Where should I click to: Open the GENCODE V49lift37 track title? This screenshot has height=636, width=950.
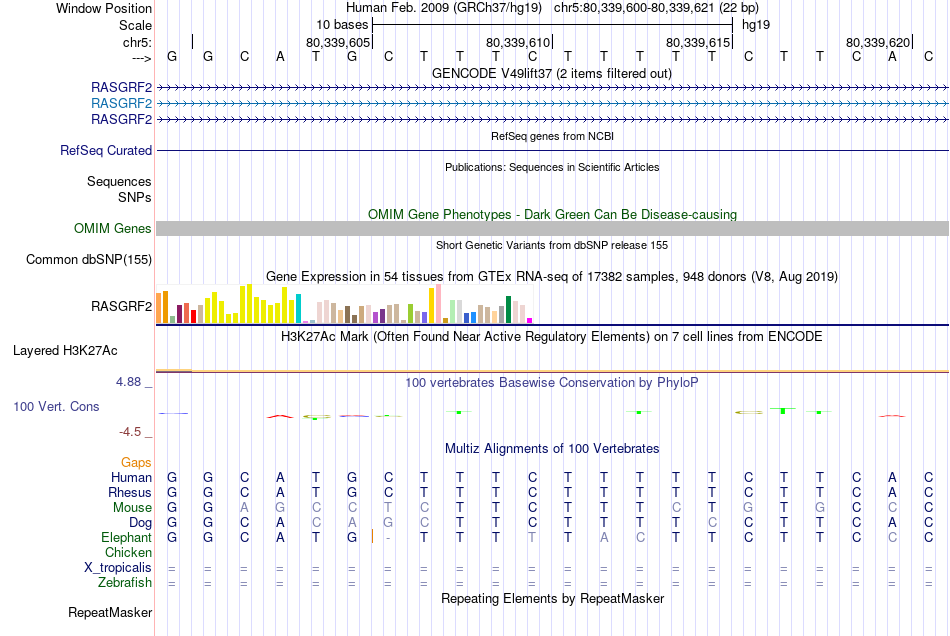pos(551,73)
